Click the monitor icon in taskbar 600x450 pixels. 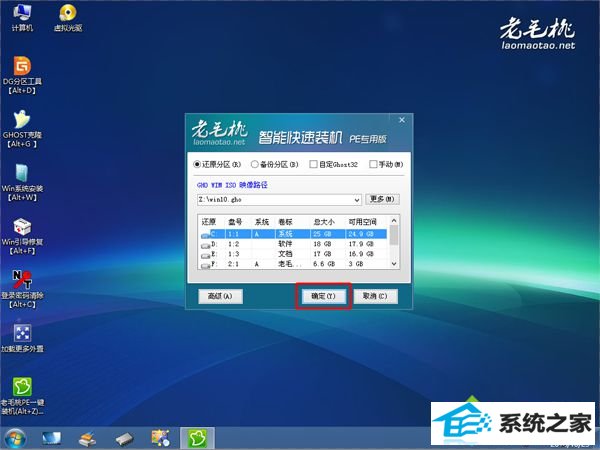pyautogui.click(x=51, y=439)
